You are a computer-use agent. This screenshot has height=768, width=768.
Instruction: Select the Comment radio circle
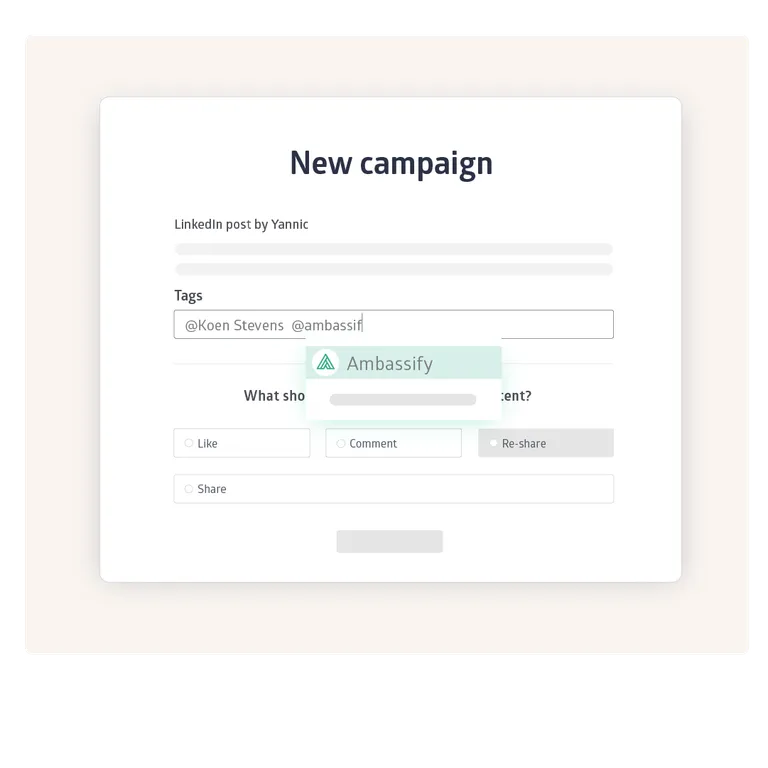pos(341,443)
